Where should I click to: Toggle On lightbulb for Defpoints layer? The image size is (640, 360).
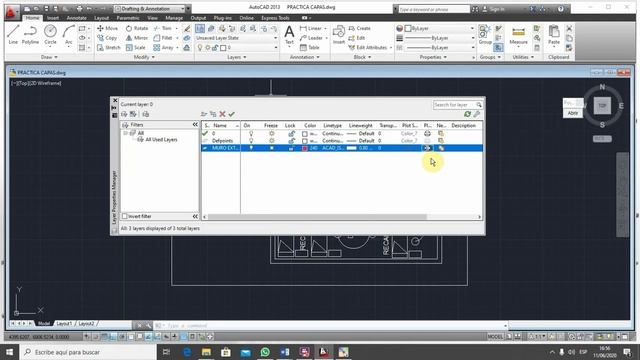tap(251, 141)
